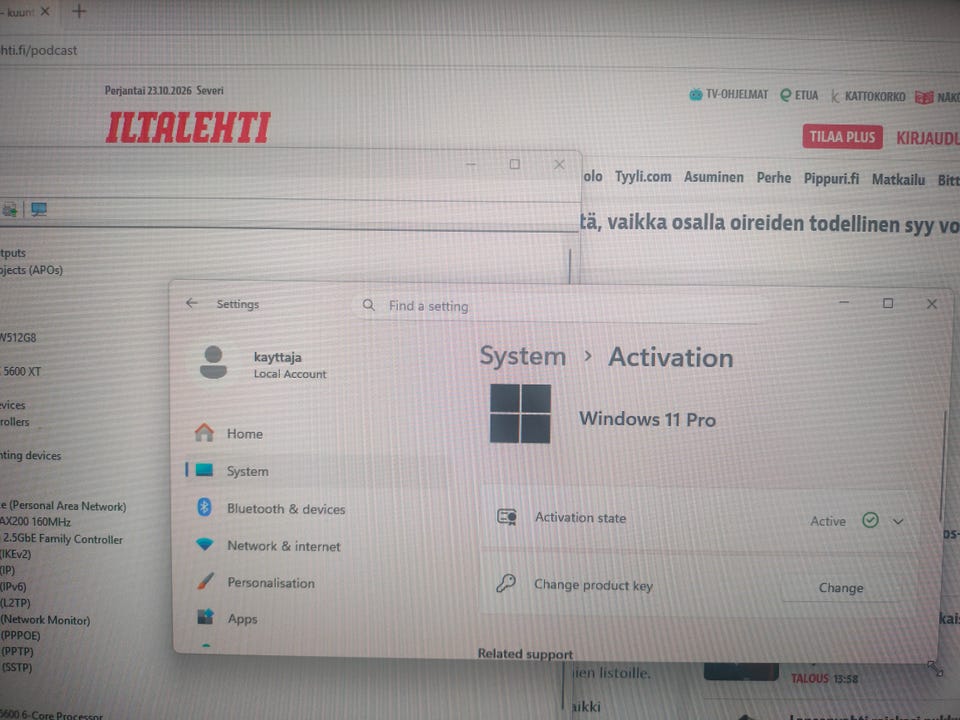Click the TILAA PLUS button

pos(842,137)
